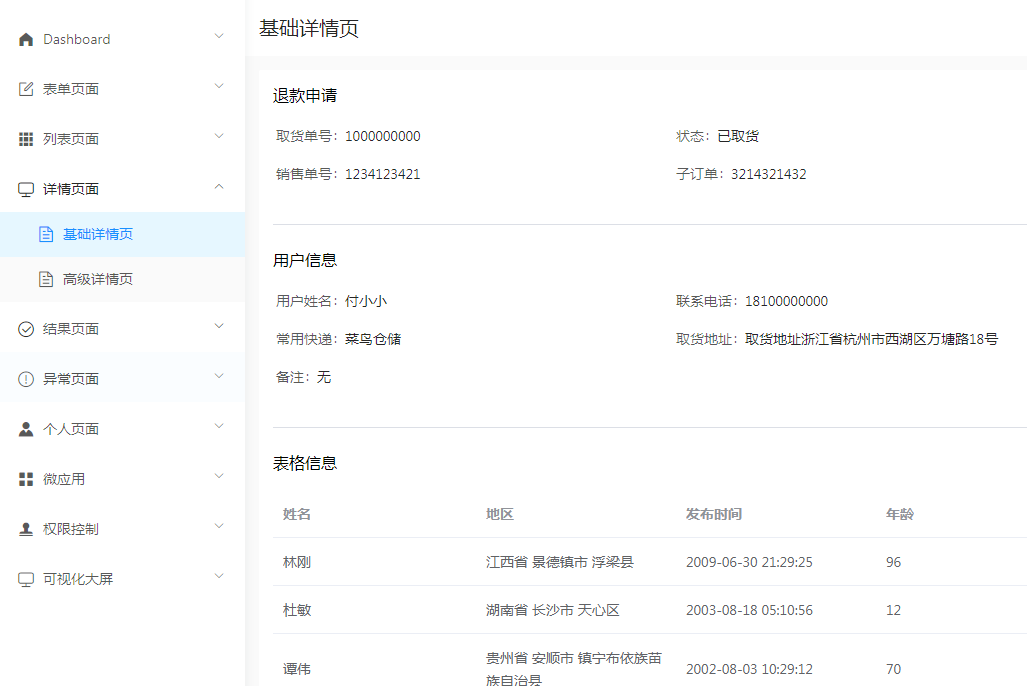Expand the 微应用 chevron
This screenshot has width=1027, height=686.
click(219, 476)
